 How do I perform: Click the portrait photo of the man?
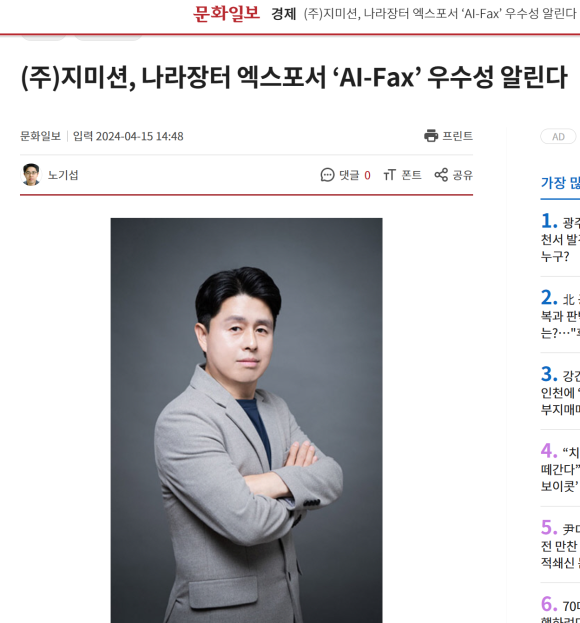pos(246,420)
